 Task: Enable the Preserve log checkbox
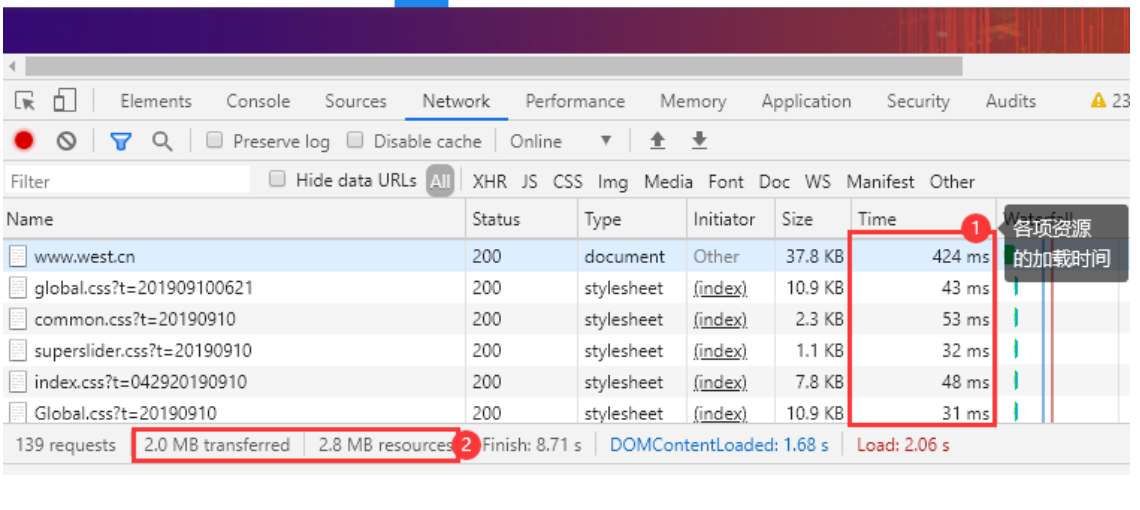click(x=214, y=141)
